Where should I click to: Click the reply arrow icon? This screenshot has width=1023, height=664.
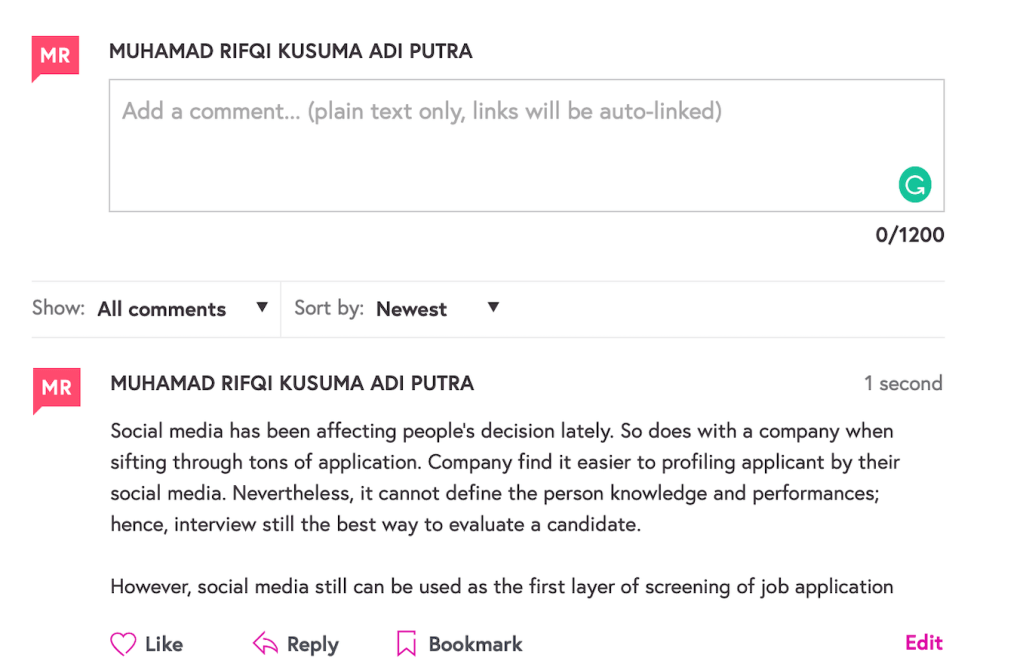pos(265,644)
